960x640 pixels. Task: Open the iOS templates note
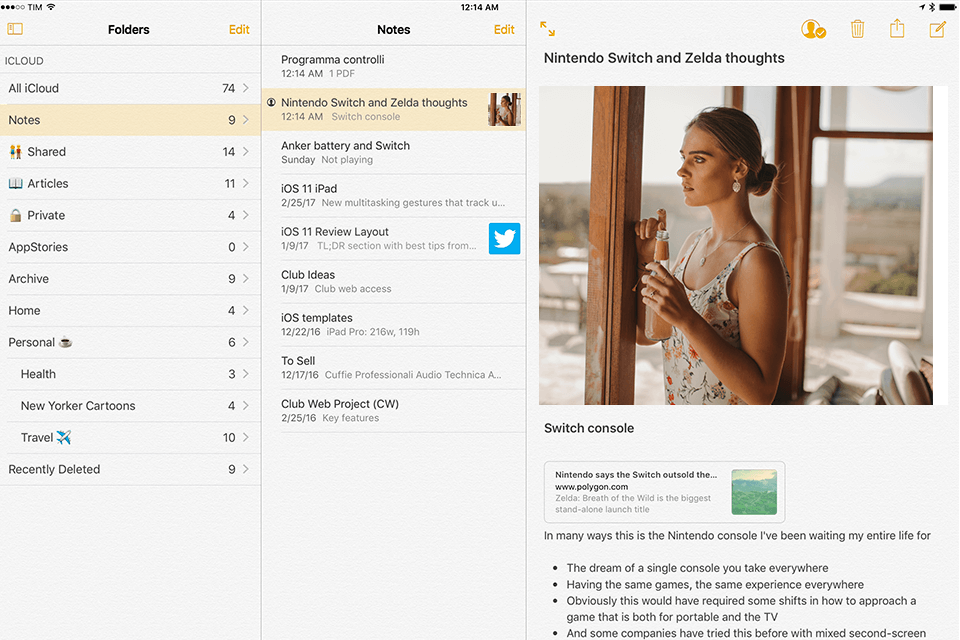pos(394,325)
